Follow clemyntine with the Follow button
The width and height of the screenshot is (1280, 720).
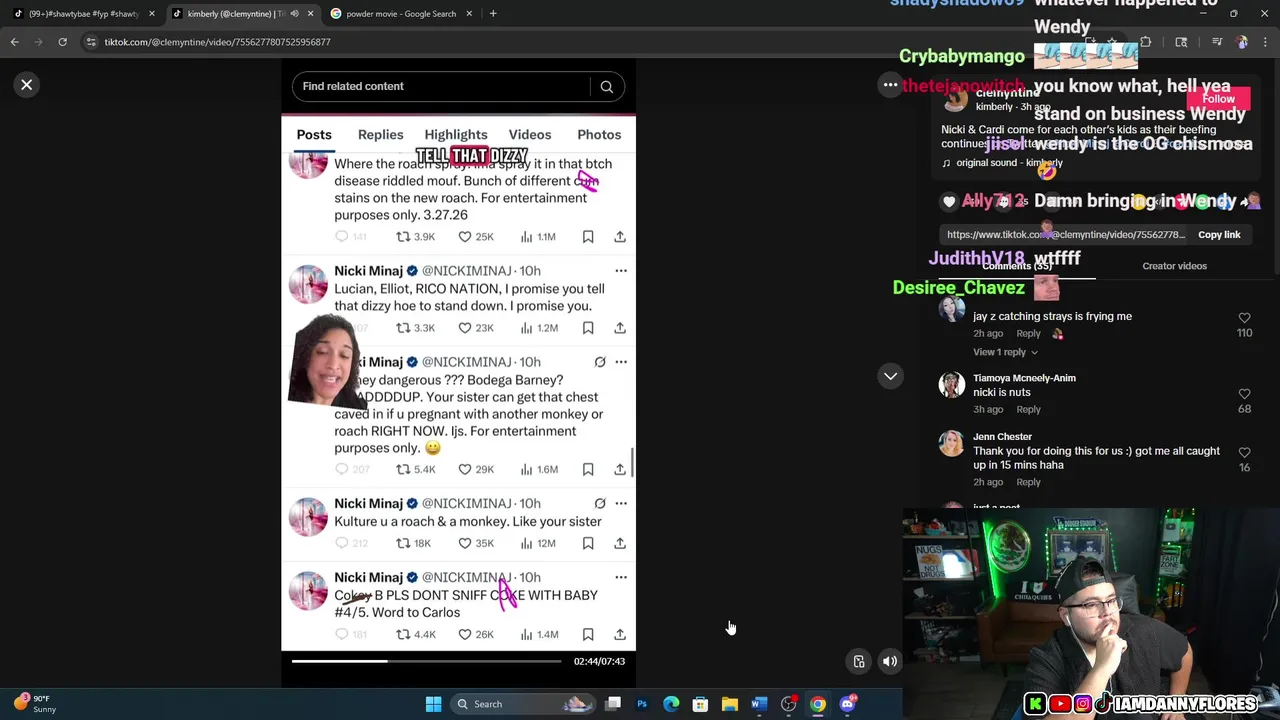pyautogui.click(x=1218, y=99)
